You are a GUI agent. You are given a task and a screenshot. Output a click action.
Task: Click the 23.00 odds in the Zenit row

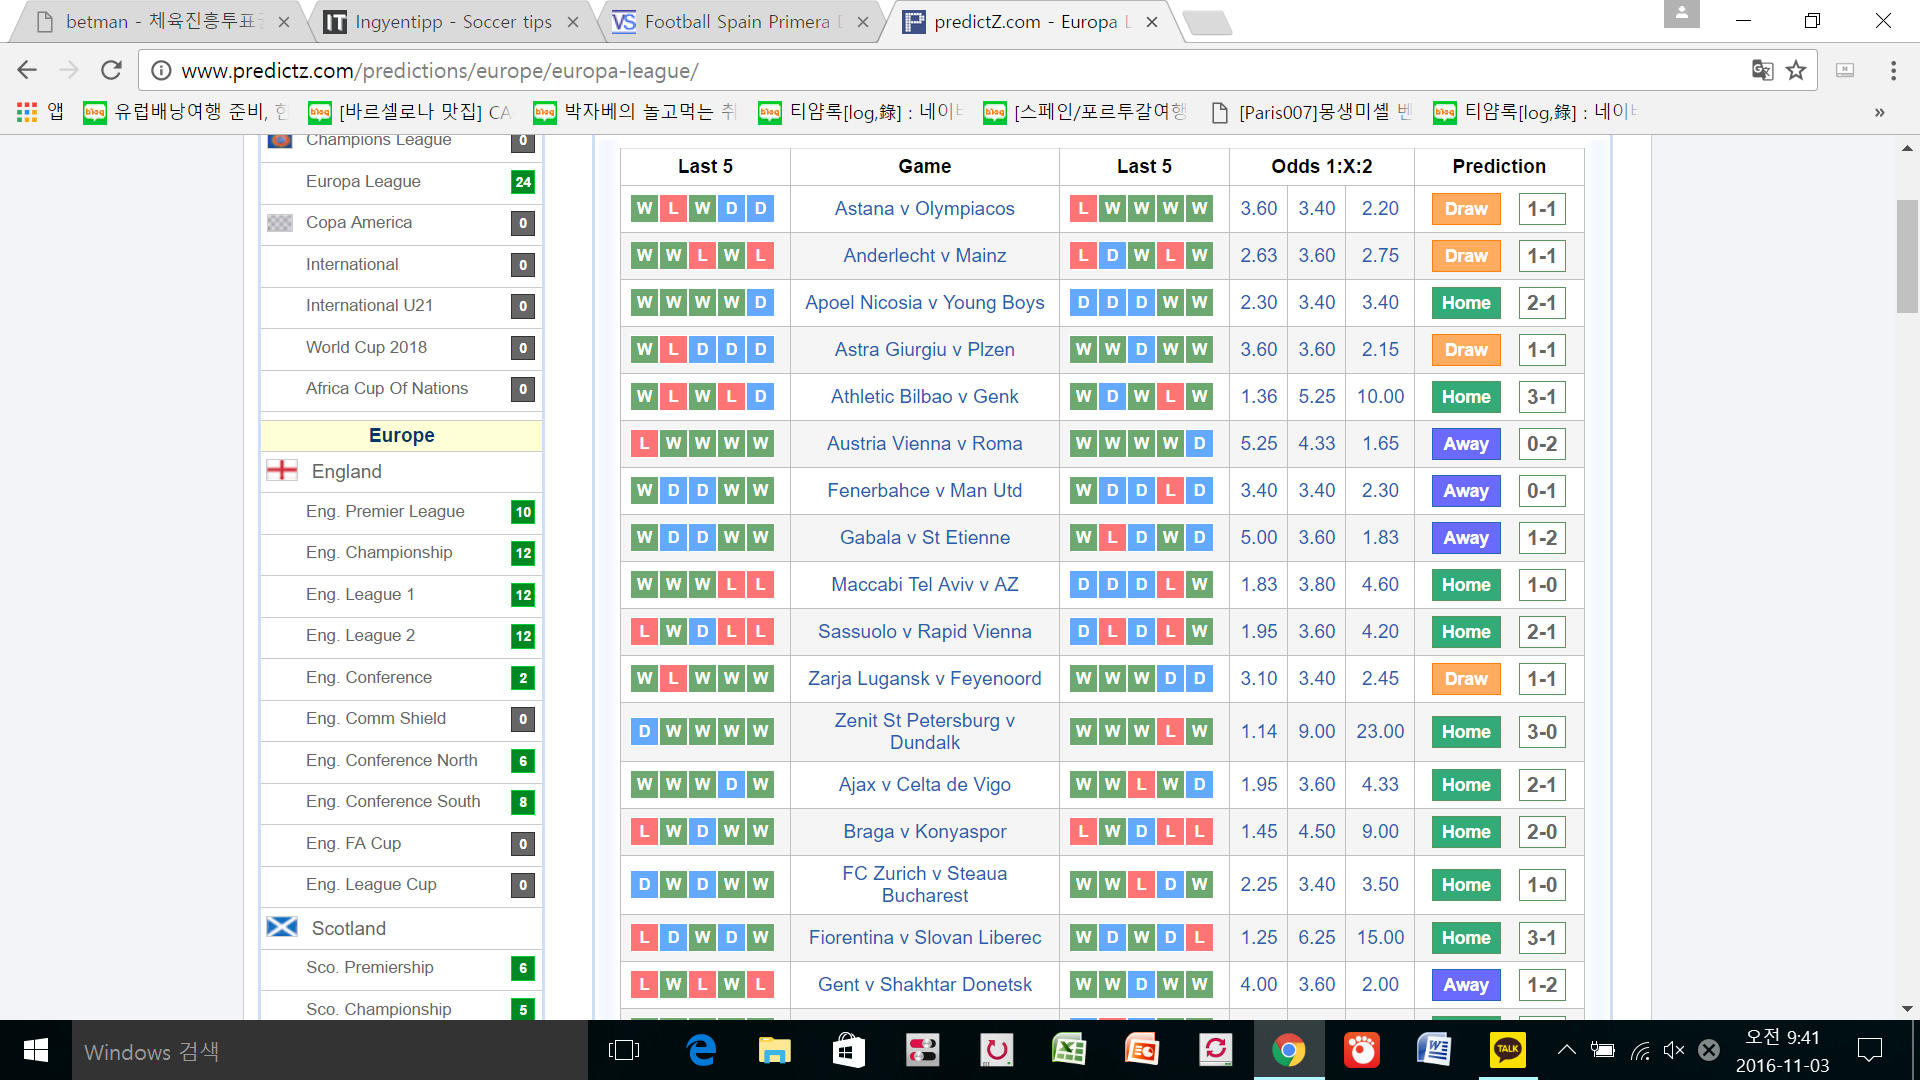[x=1380, y=731]
